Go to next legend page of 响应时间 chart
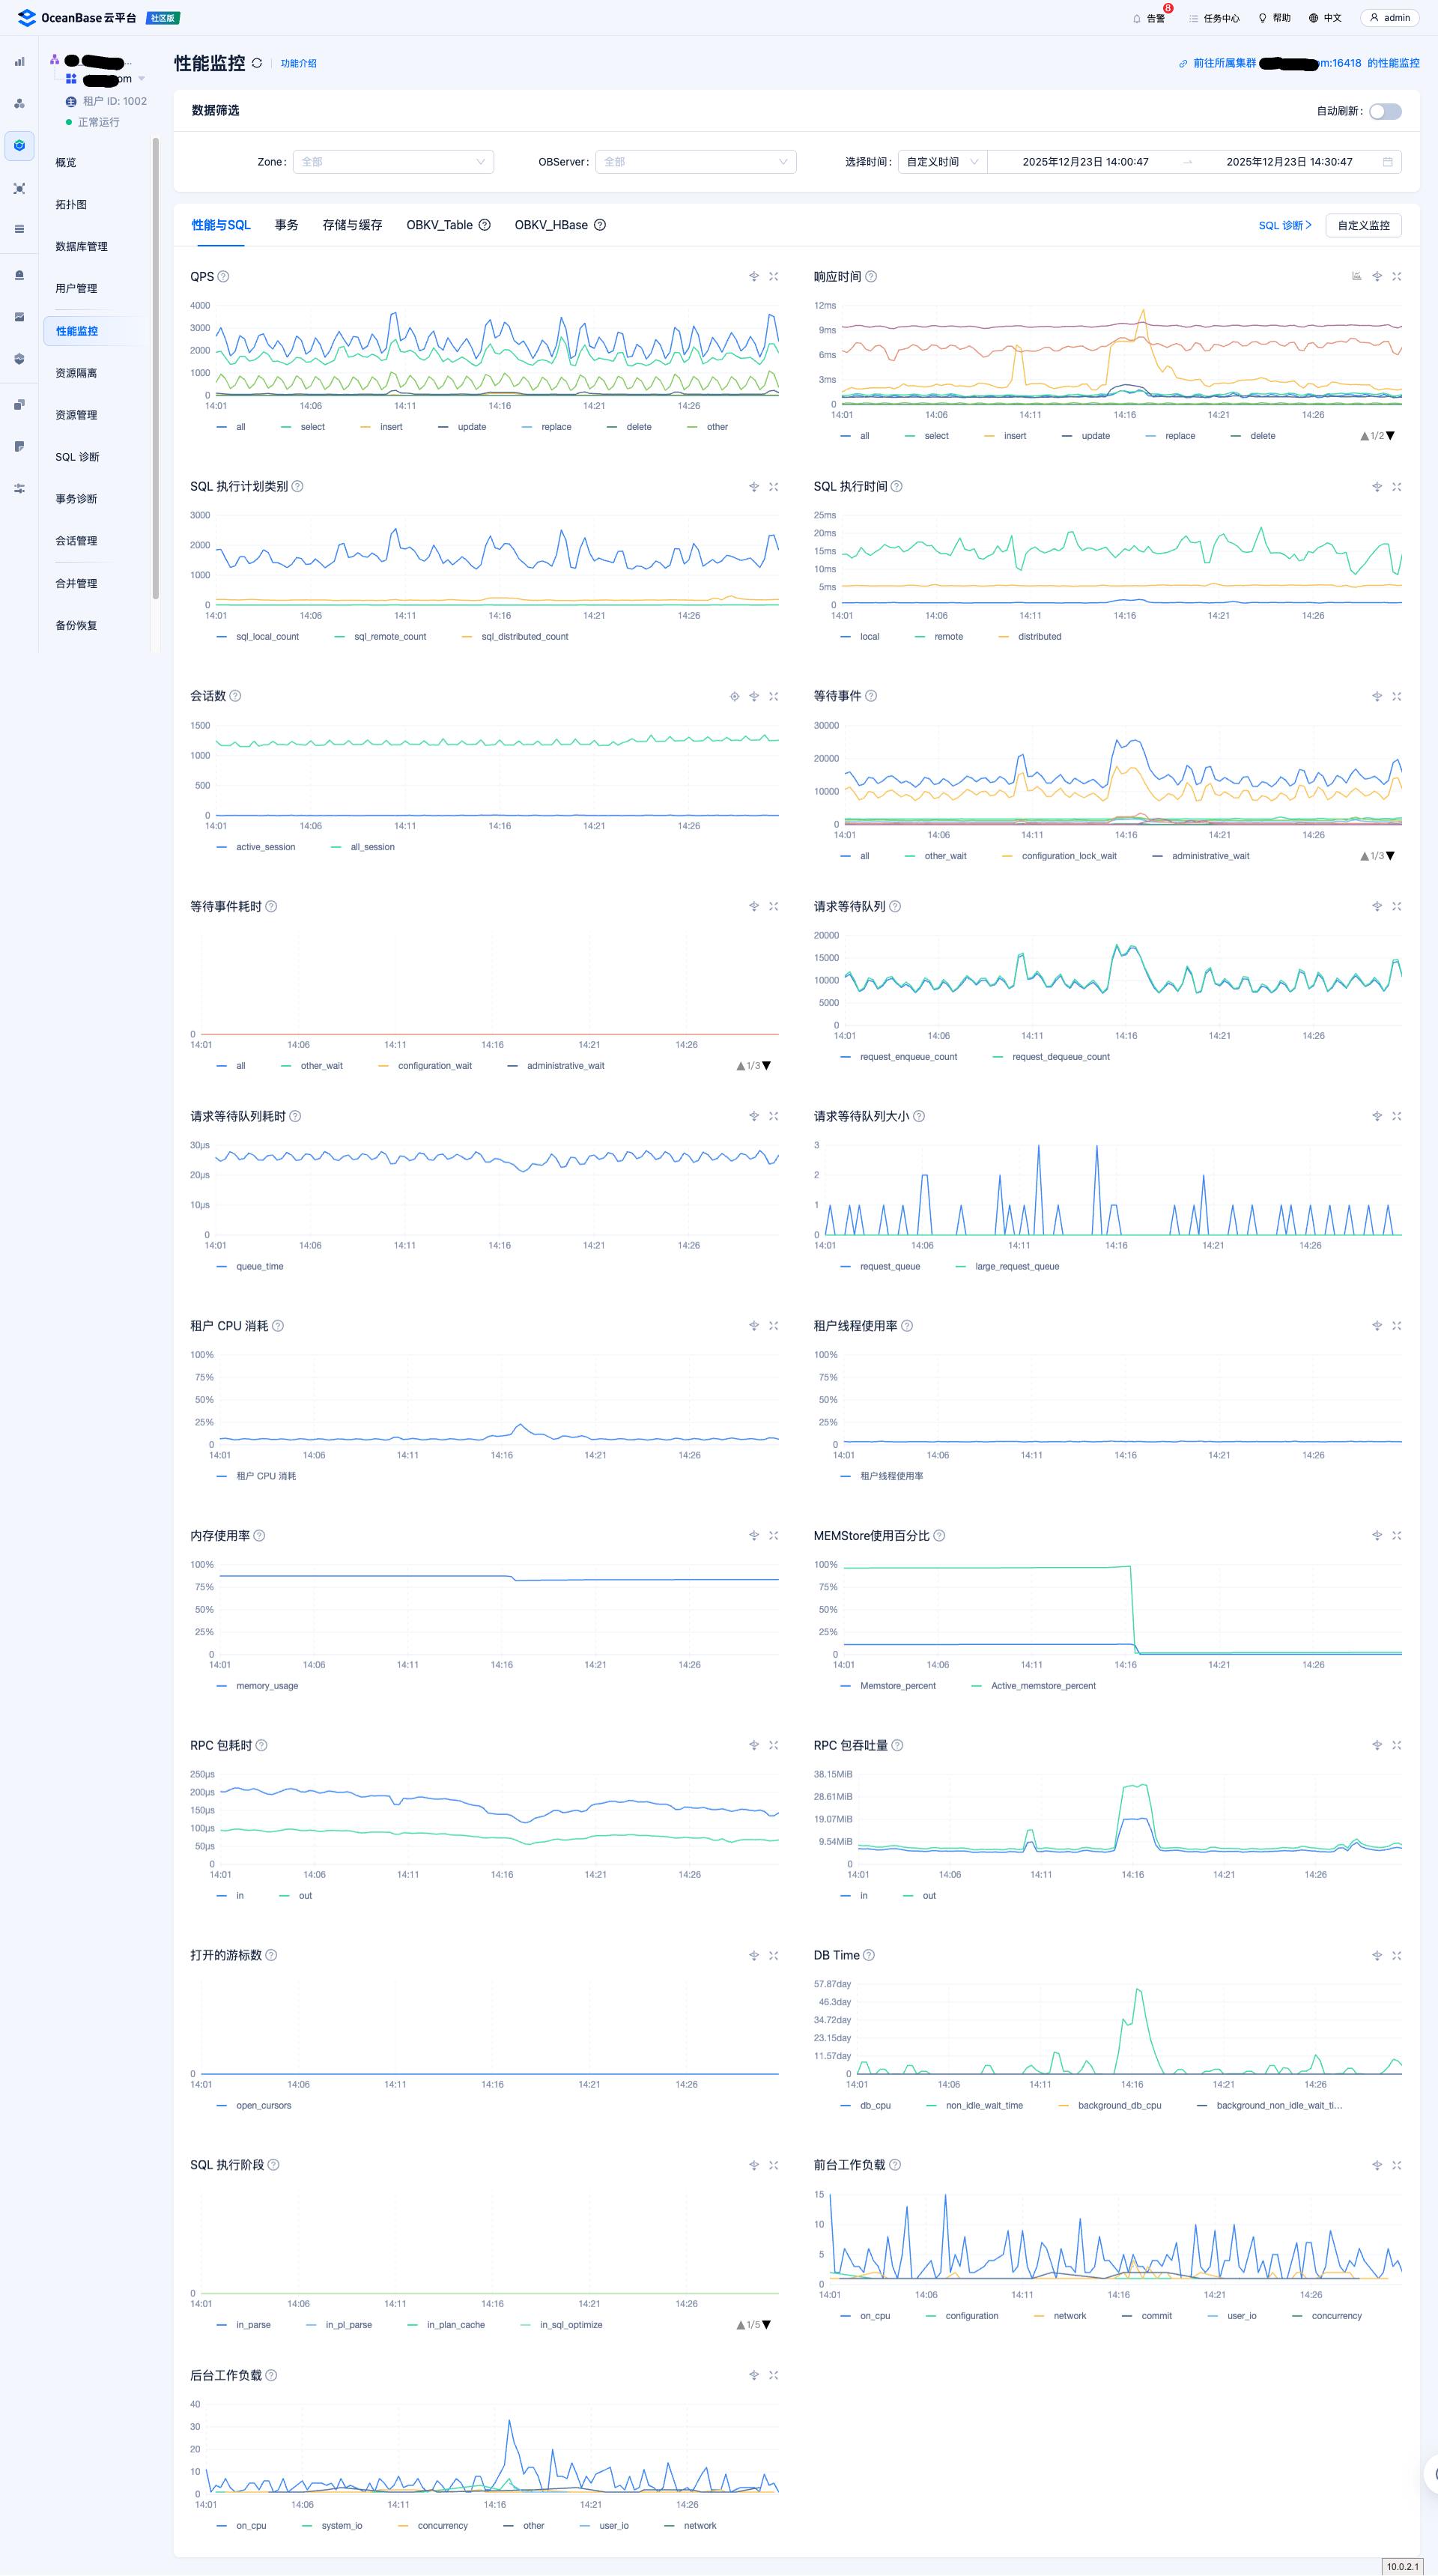The height and width of the screenshot is (2576, 1438). click(x=1390, y=436)
